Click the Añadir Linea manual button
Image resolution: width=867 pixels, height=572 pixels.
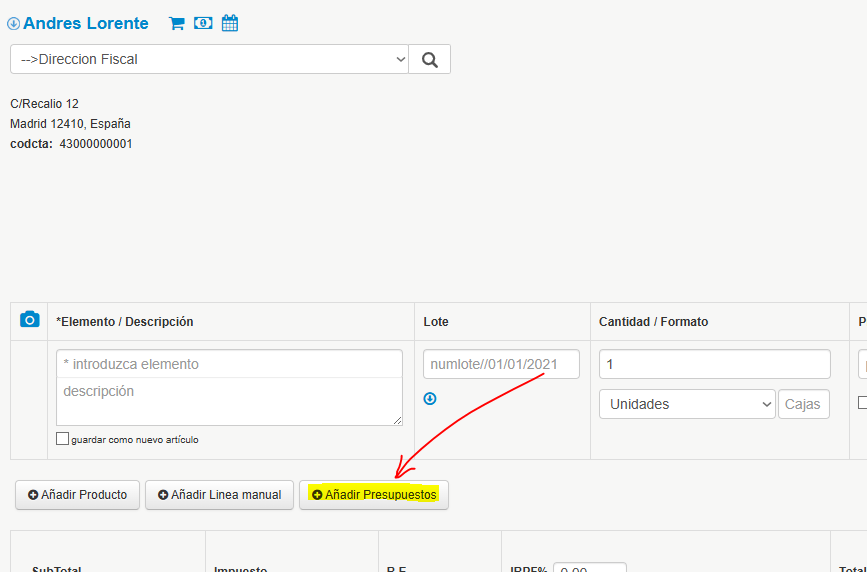[x=220, y=495]
